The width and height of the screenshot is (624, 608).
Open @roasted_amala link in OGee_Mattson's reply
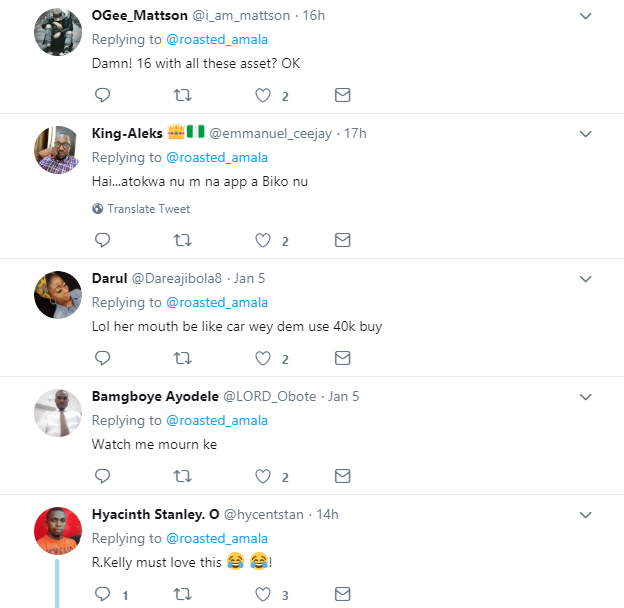(217, 39)
